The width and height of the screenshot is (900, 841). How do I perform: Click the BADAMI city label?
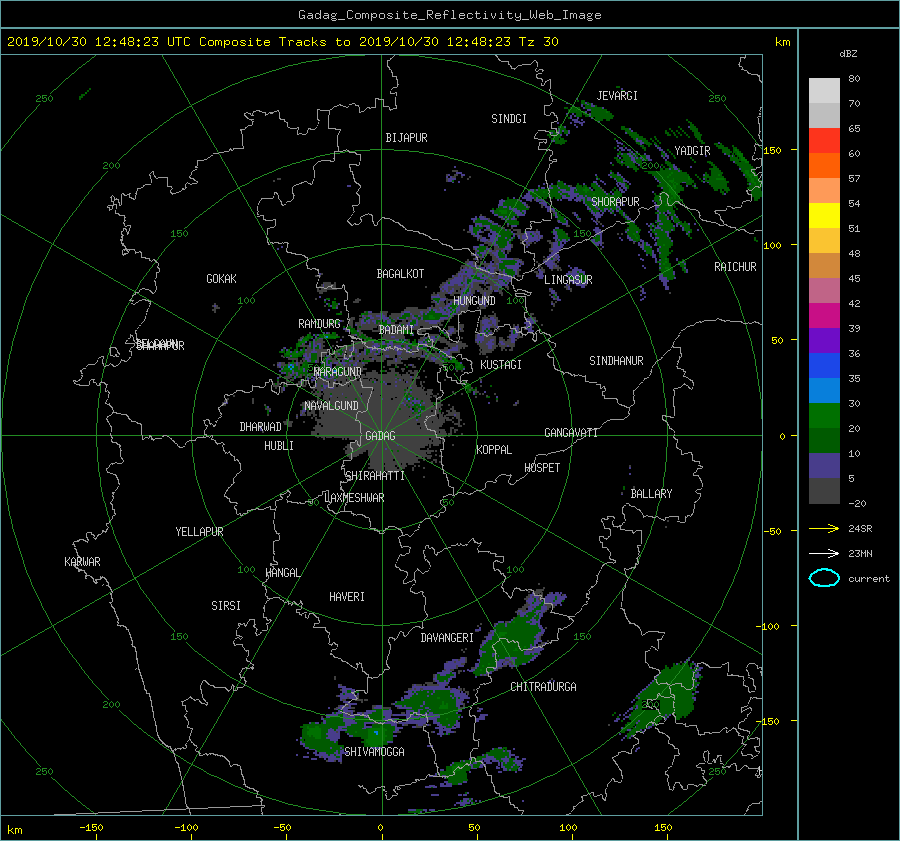click(x=396, y=330)
